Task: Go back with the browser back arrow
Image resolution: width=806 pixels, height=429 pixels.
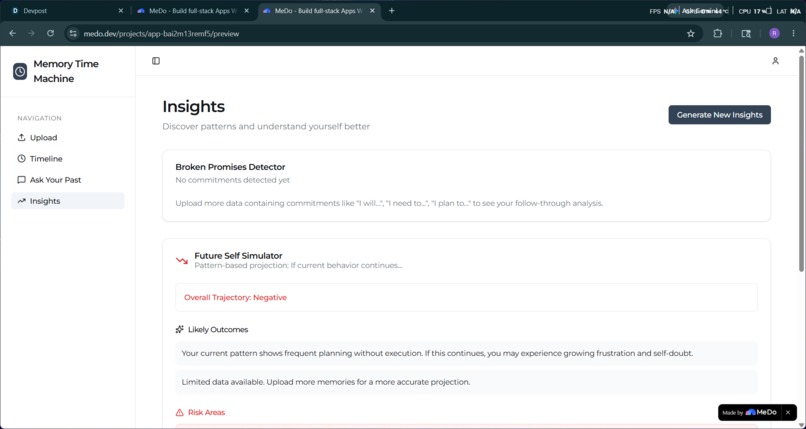Action: coord(13,33)
